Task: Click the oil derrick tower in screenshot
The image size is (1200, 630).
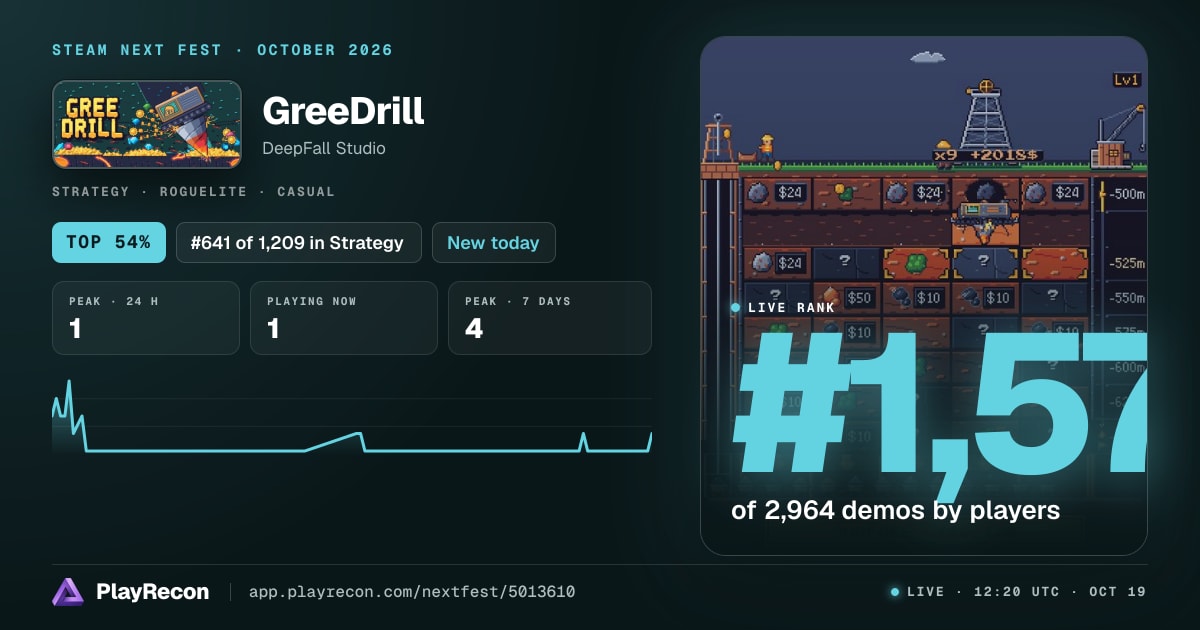Action: 985,115
